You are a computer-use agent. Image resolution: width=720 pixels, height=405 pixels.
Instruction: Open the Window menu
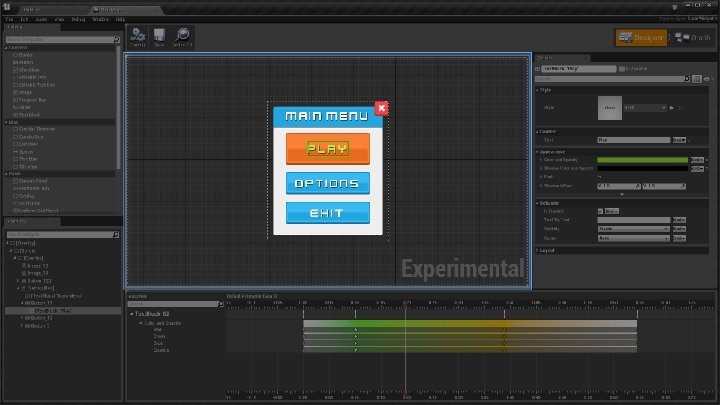(x=100, y=19)
